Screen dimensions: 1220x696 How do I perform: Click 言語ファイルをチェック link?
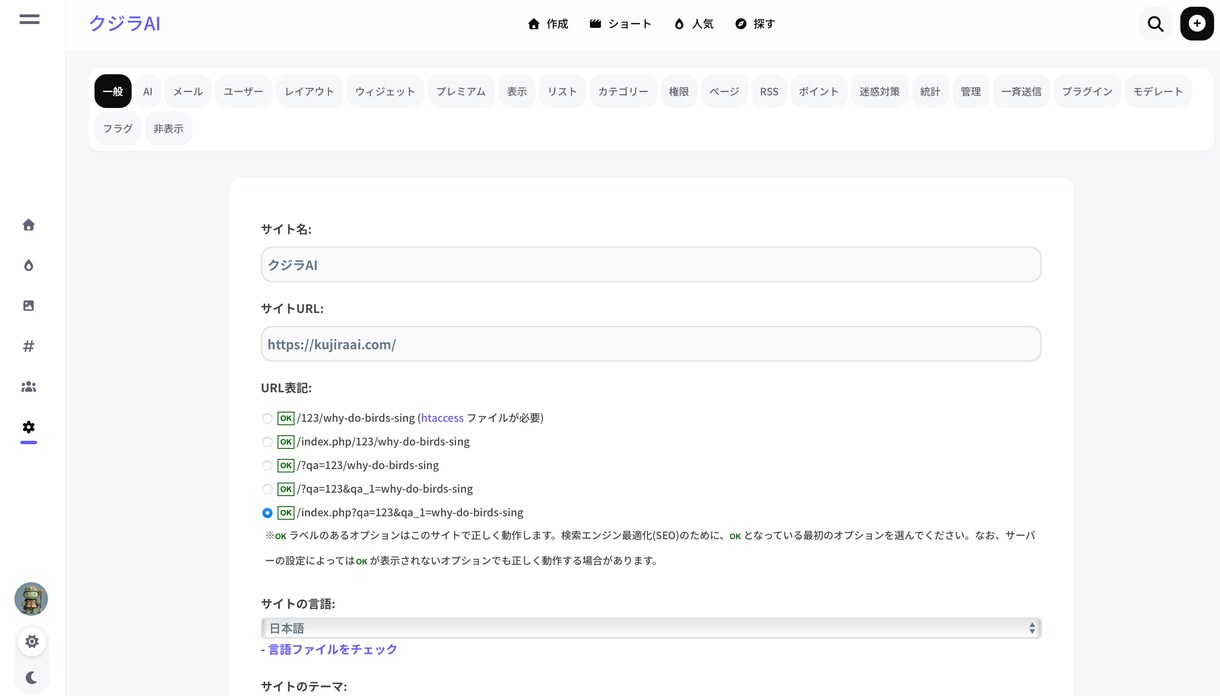pos(333,650)
